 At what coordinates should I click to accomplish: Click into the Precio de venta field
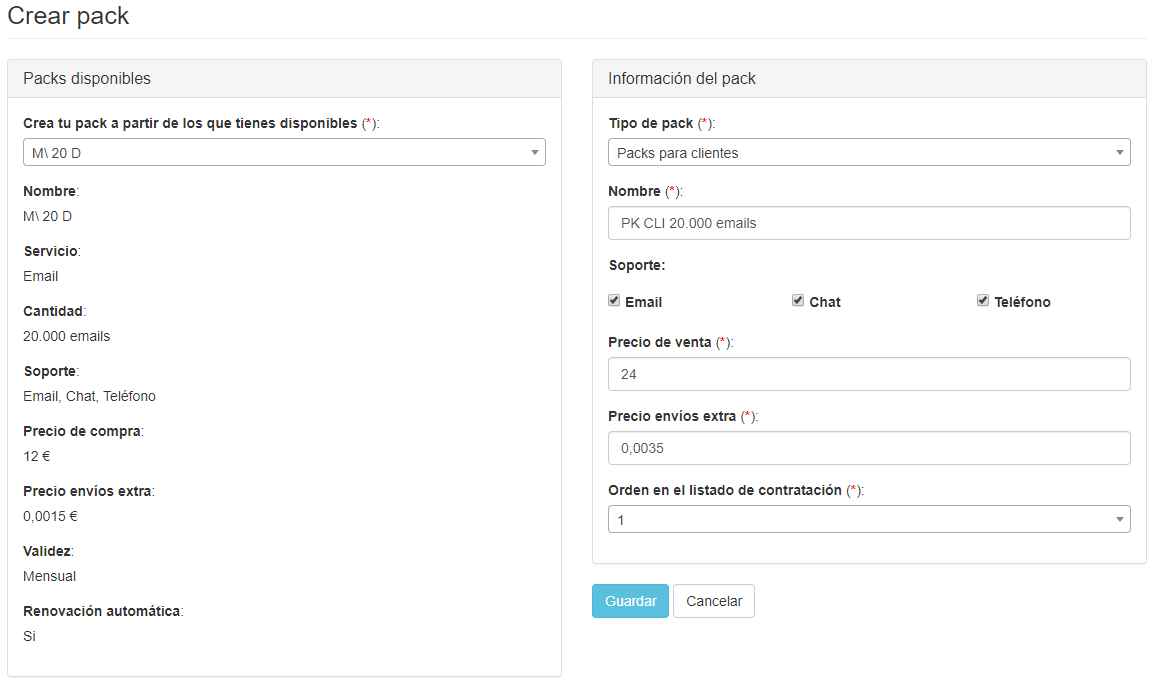pyautogui.click(x=868, y=374)
